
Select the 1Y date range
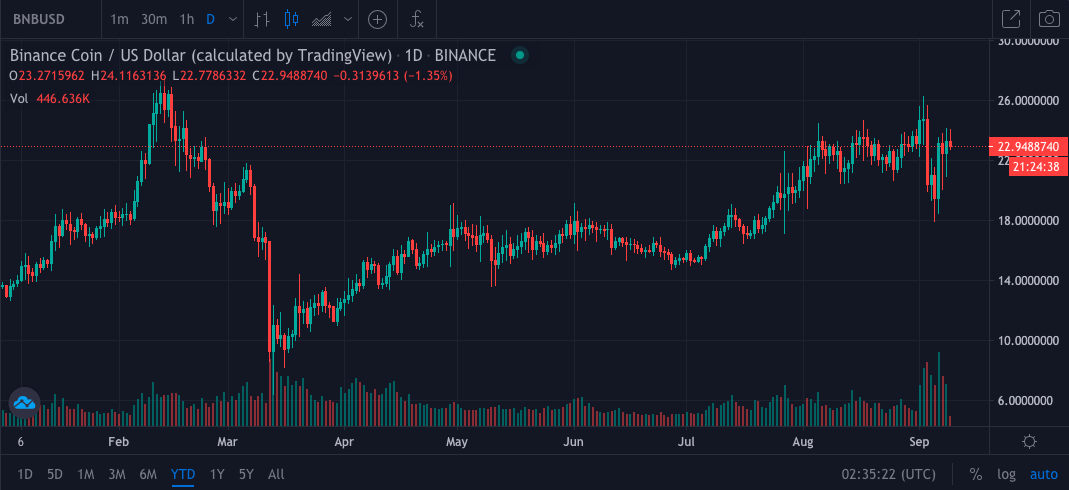coord(217,474)
